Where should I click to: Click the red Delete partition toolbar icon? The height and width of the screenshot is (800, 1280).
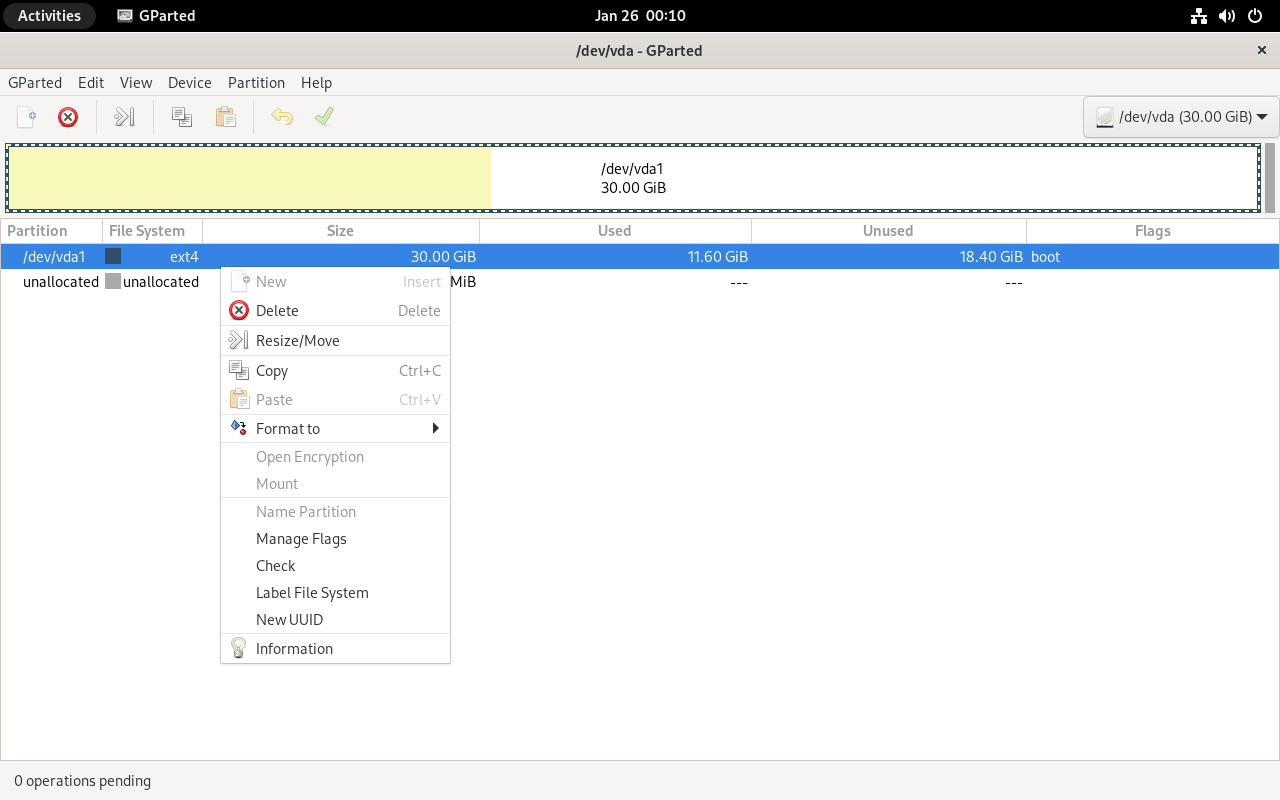pos(68,117)
